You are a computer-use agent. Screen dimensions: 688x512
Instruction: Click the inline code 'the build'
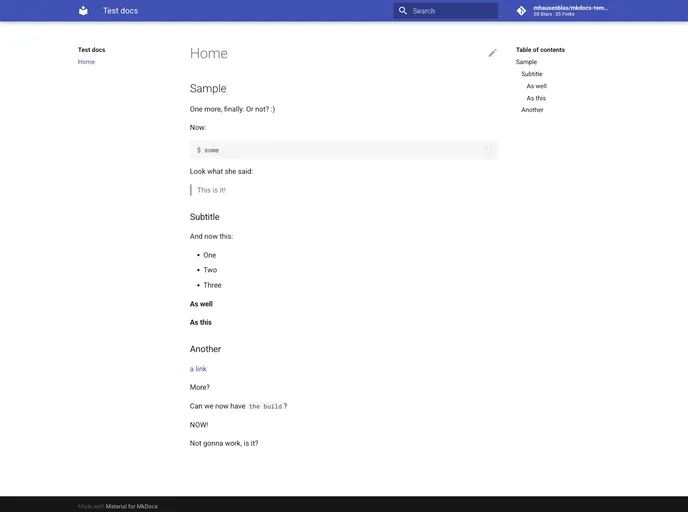pos(265,406)
